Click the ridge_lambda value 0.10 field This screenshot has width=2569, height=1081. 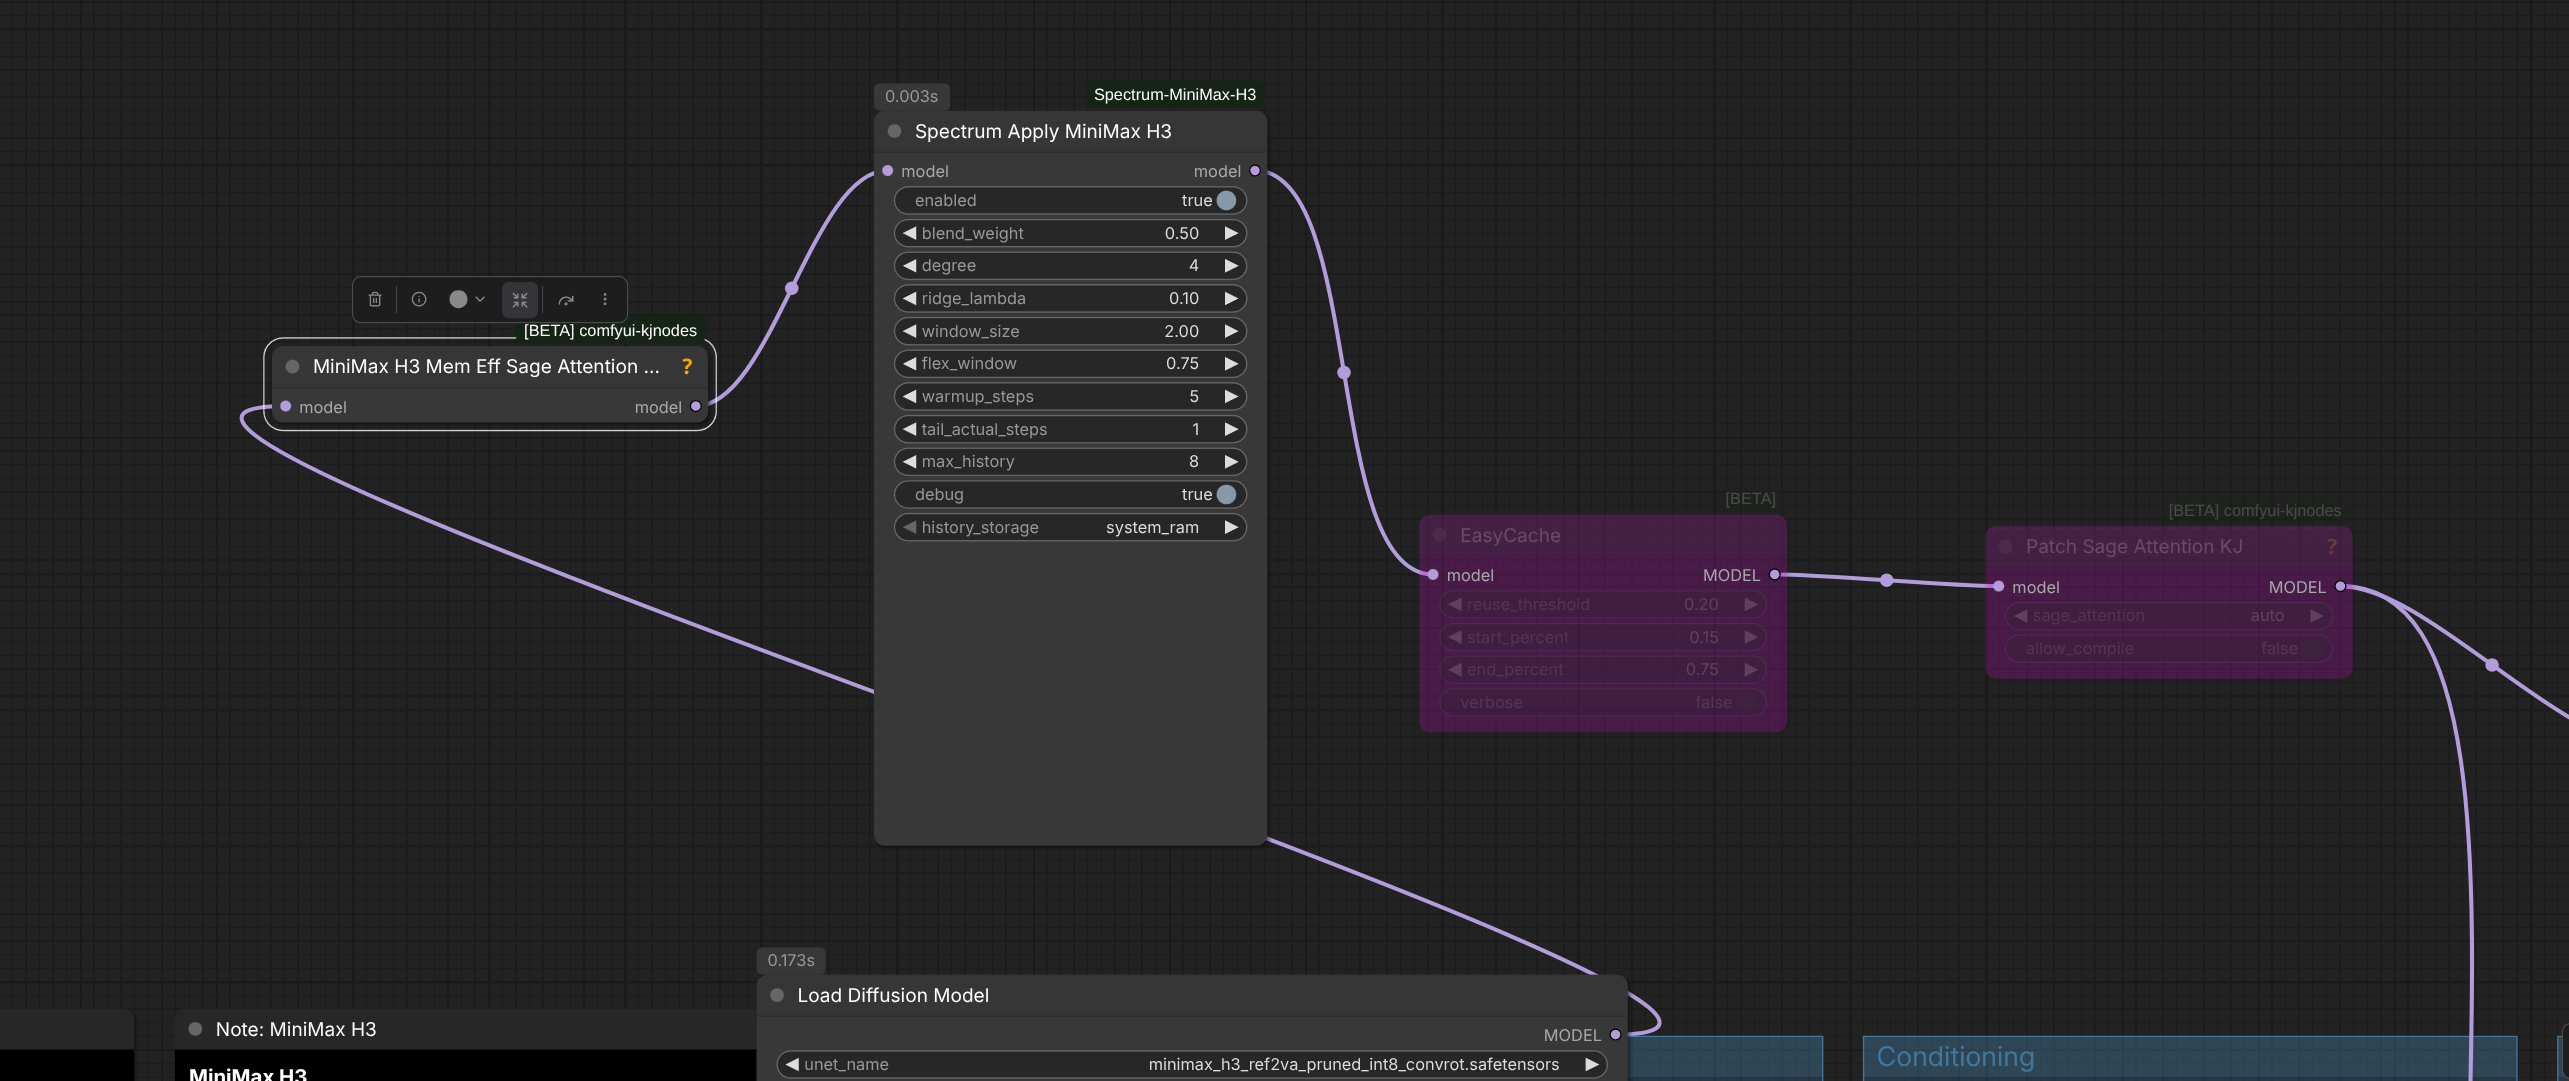tap(1070, 298)
